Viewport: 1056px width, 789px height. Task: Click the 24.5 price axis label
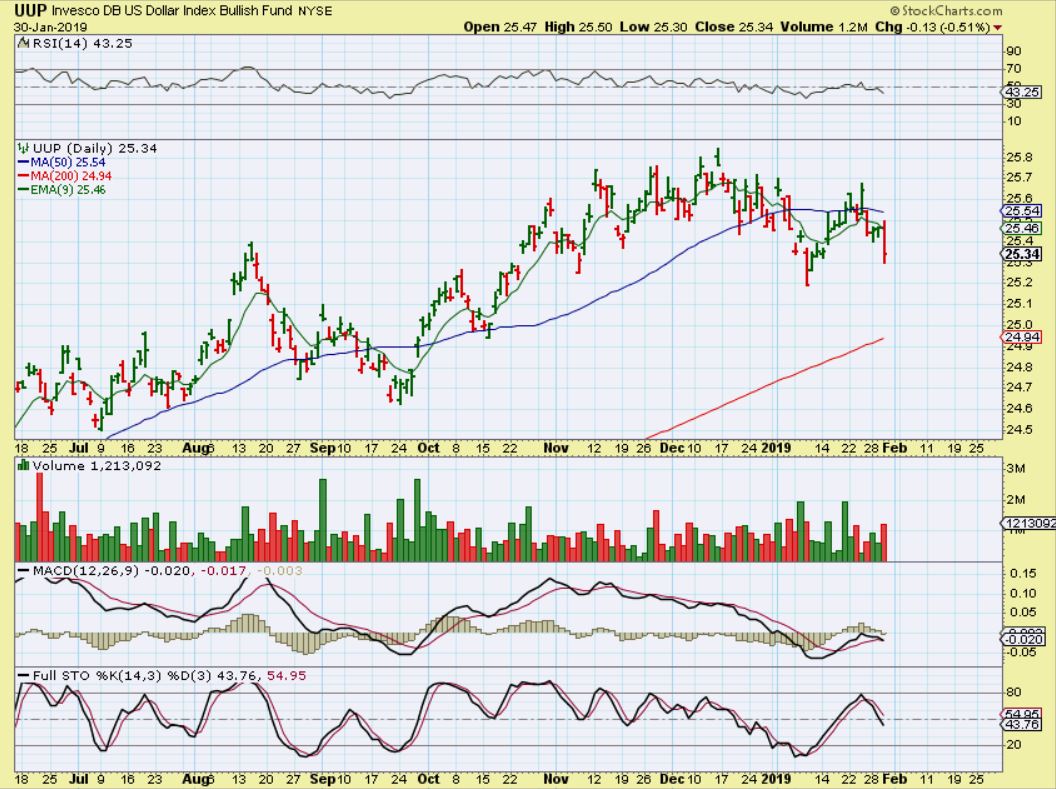click(x=1018, y=430)
